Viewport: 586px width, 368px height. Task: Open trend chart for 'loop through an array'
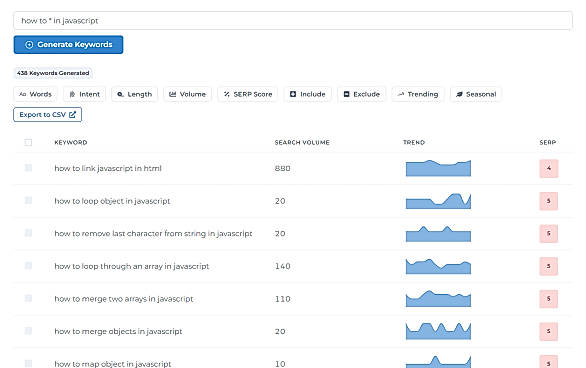coord(438,266)
